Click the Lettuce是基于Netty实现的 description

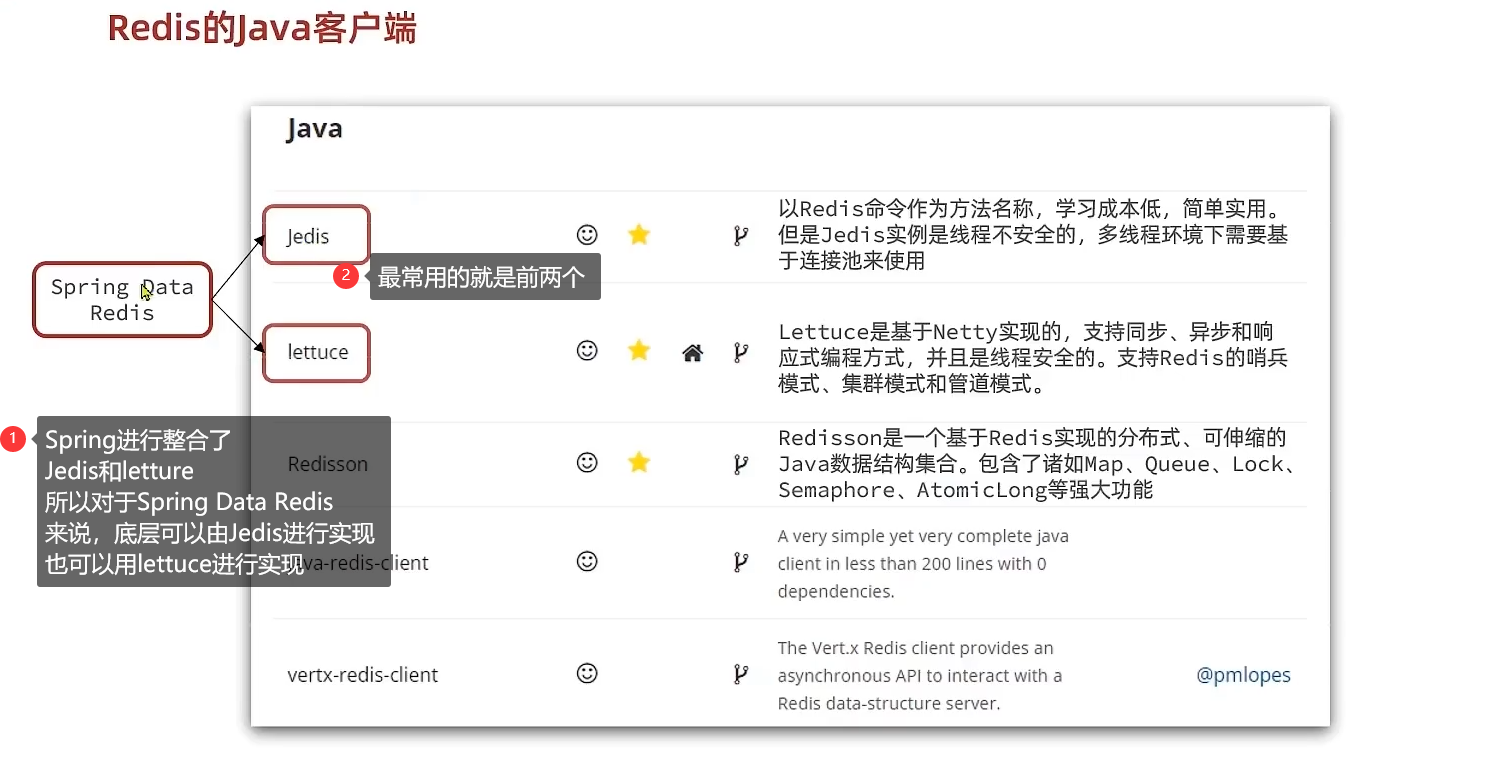tap(1032, 357)
